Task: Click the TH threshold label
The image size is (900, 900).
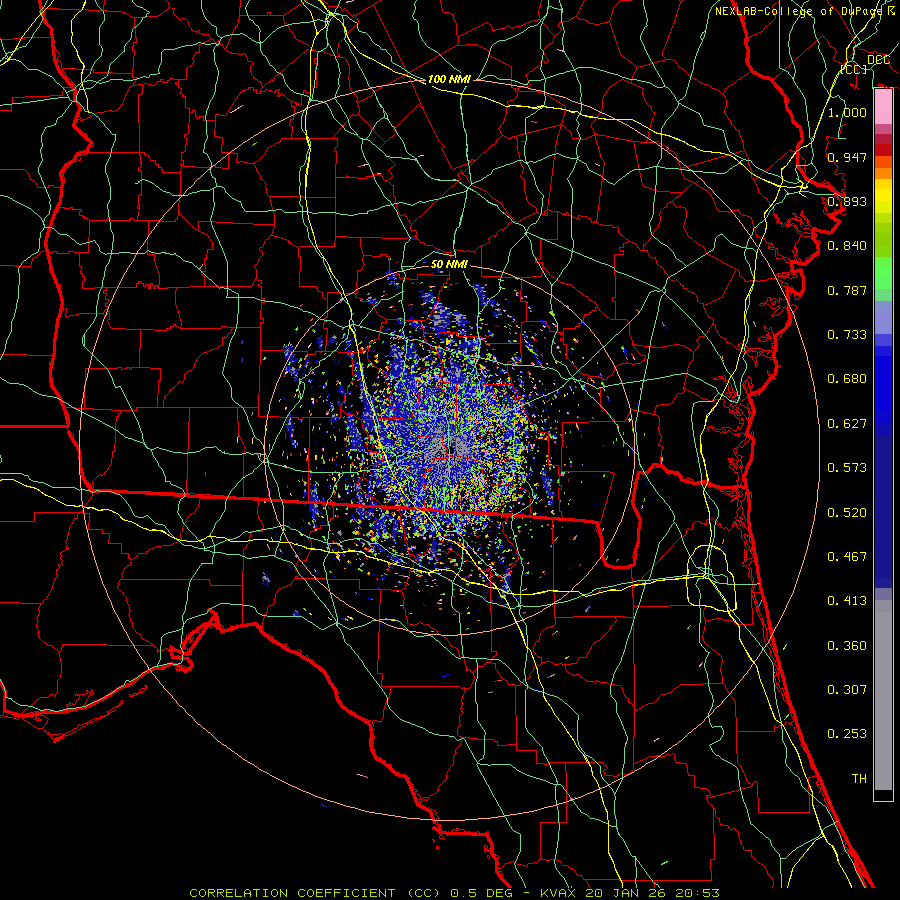Action: coord(859,779)
